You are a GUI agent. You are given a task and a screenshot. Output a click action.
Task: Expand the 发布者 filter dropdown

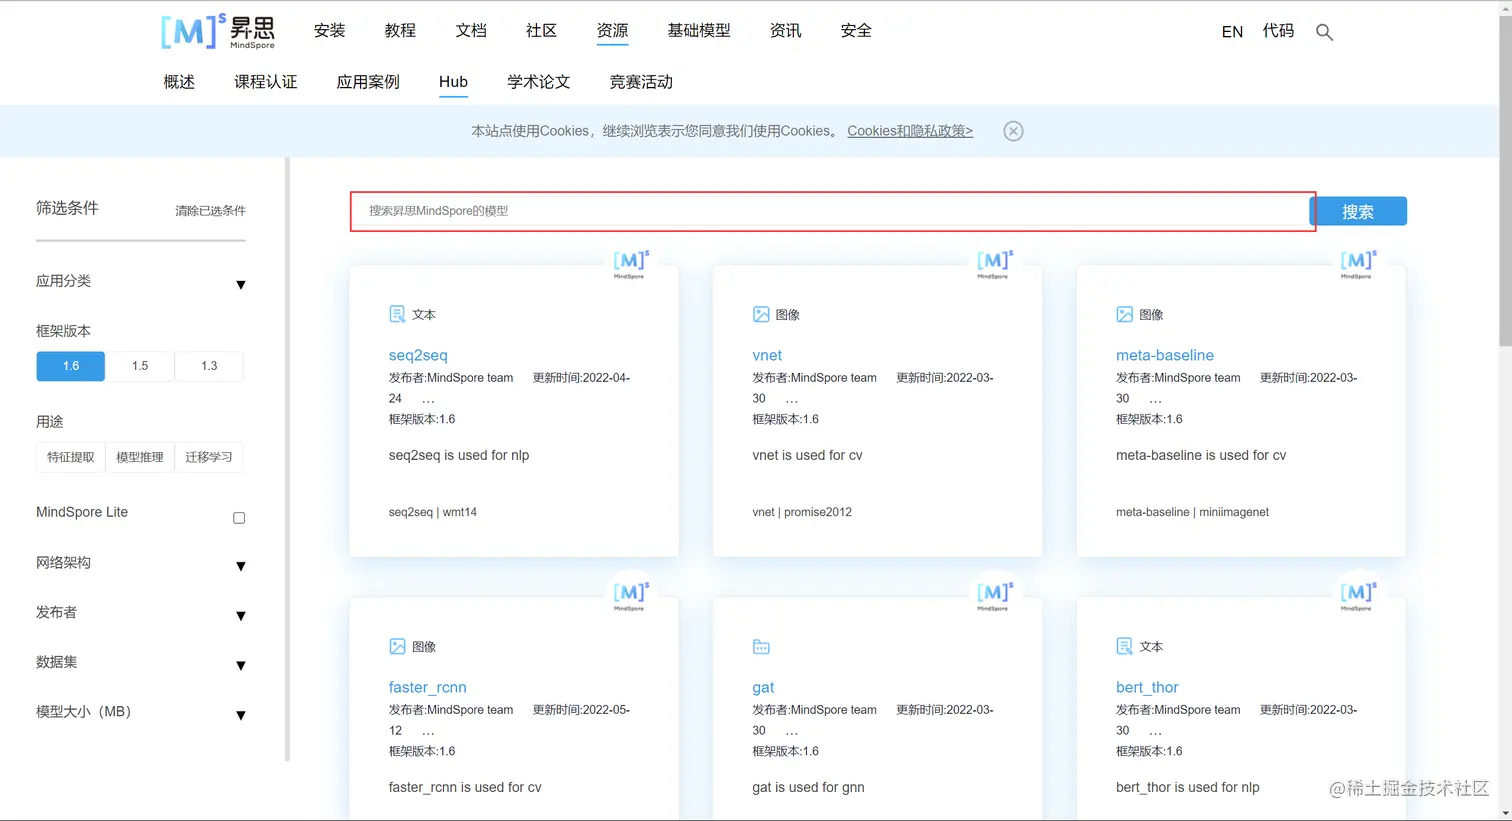[241, 616]
